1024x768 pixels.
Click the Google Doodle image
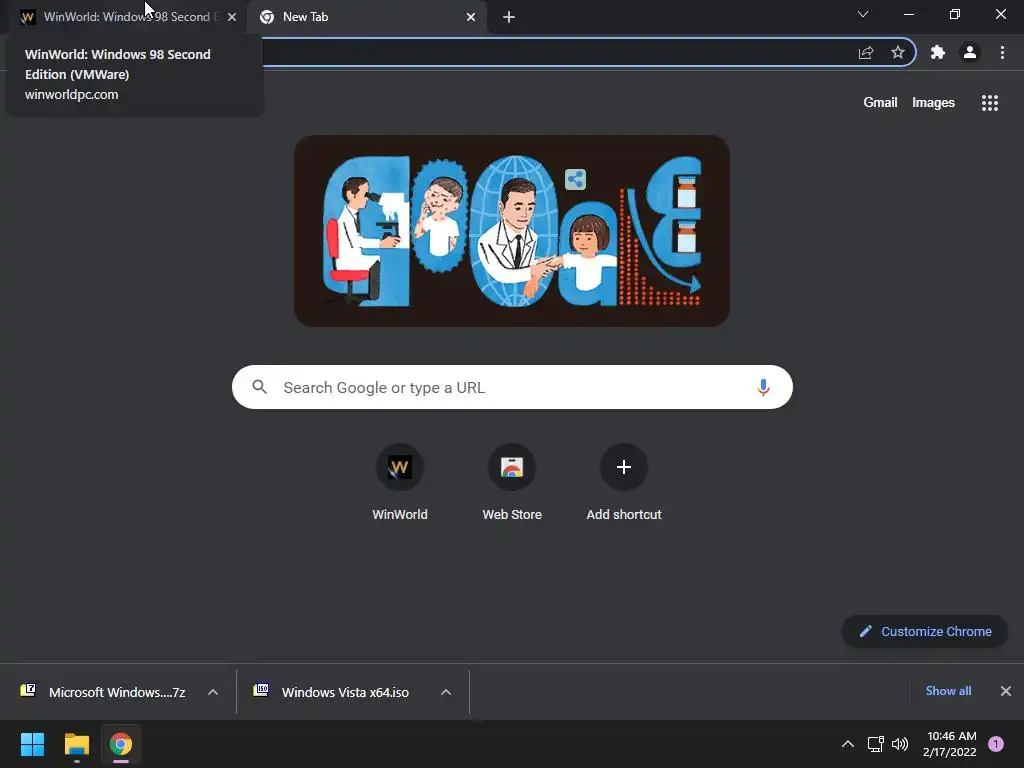512,231
